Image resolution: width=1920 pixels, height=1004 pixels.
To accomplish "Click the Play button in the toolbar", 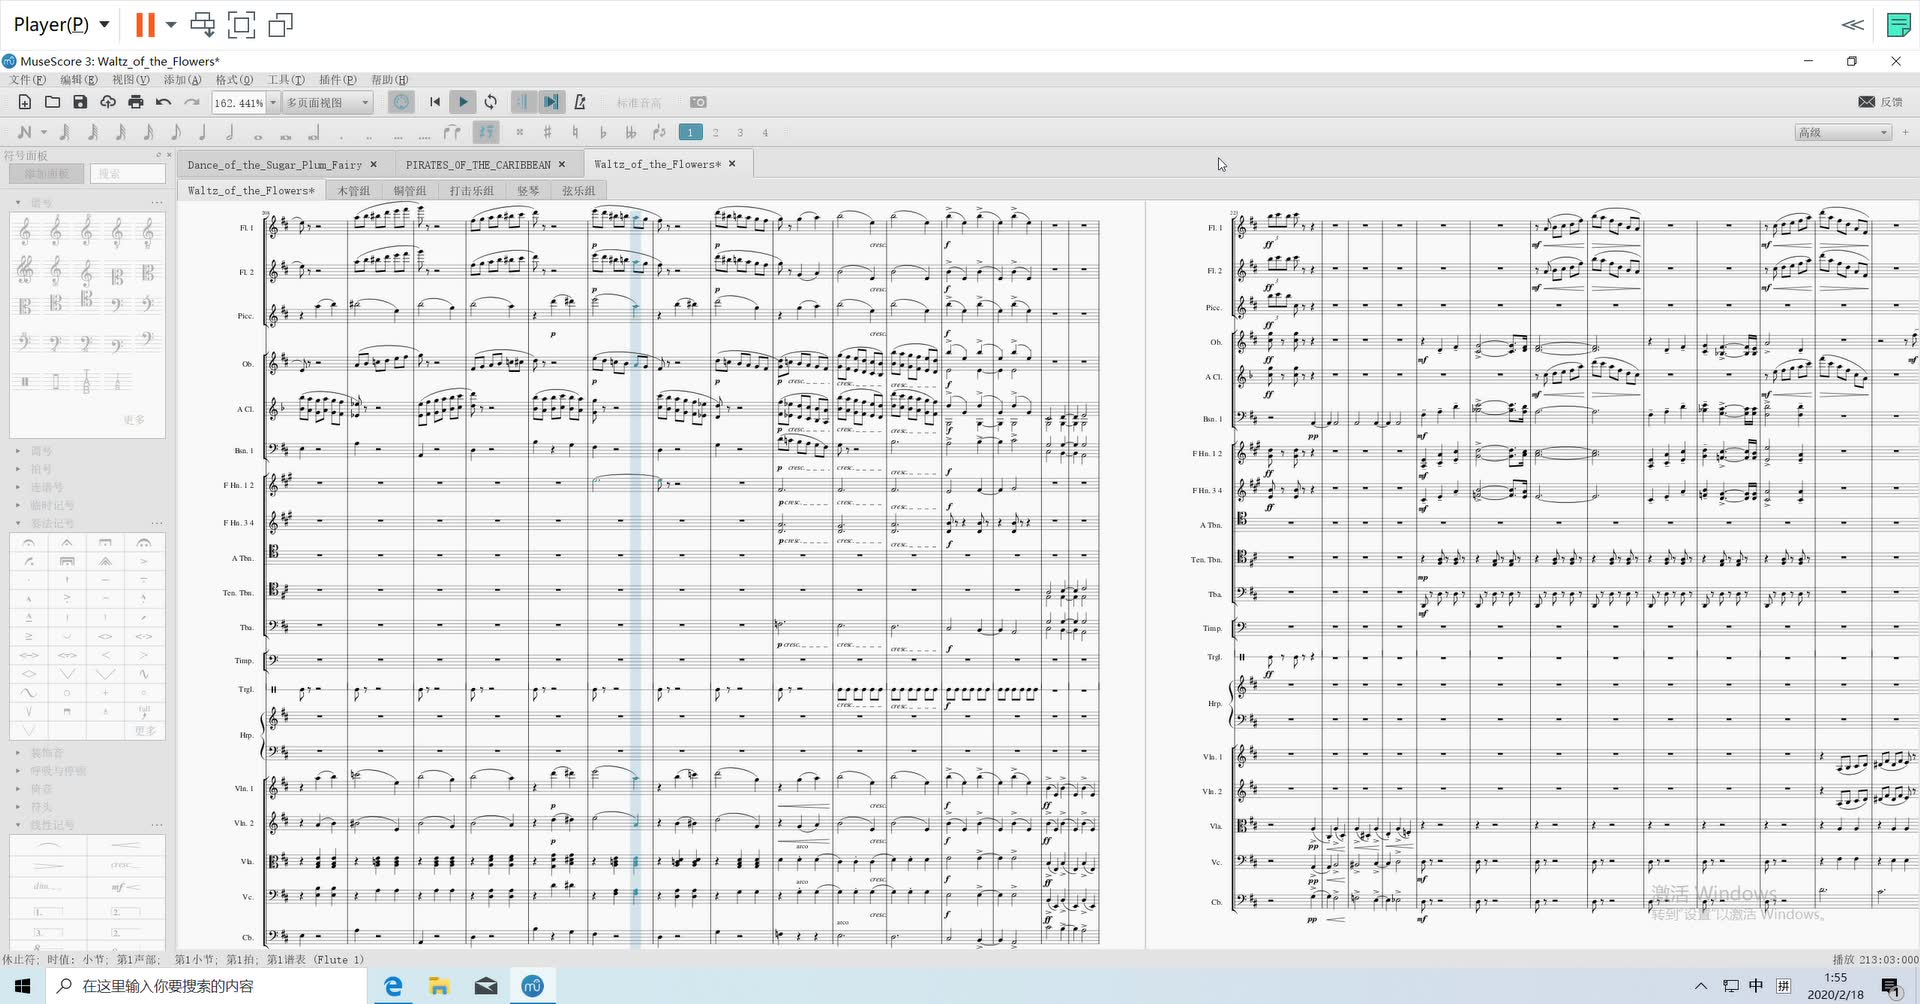I will click(463, 102).
